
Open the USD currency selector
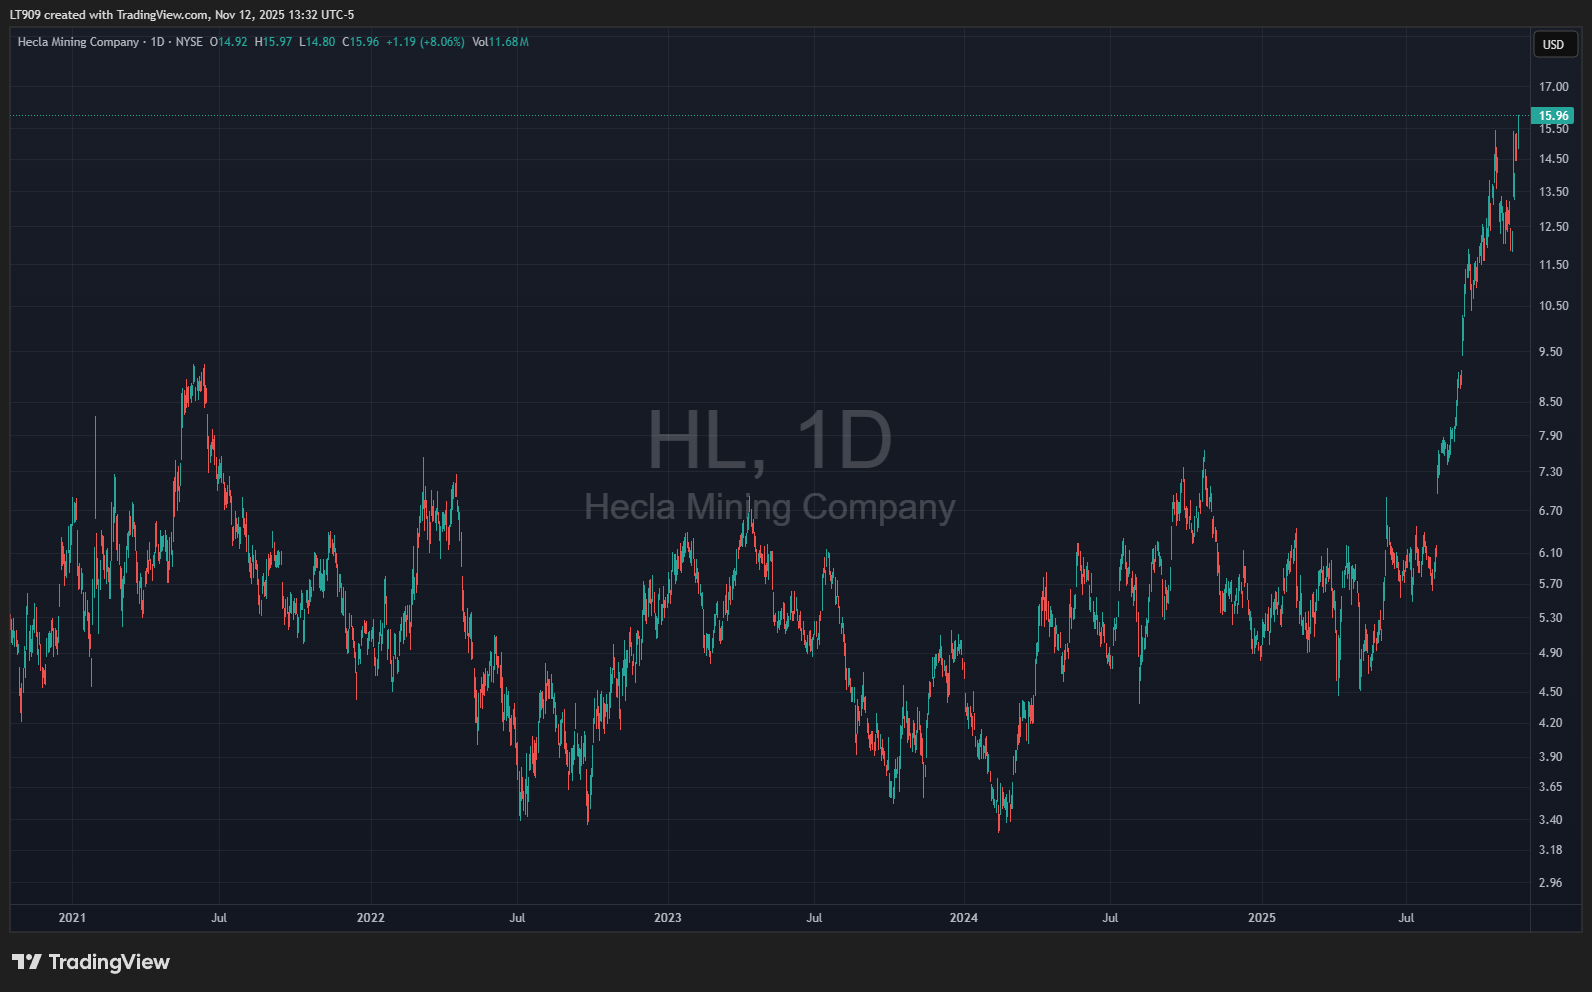[1555, 44]
